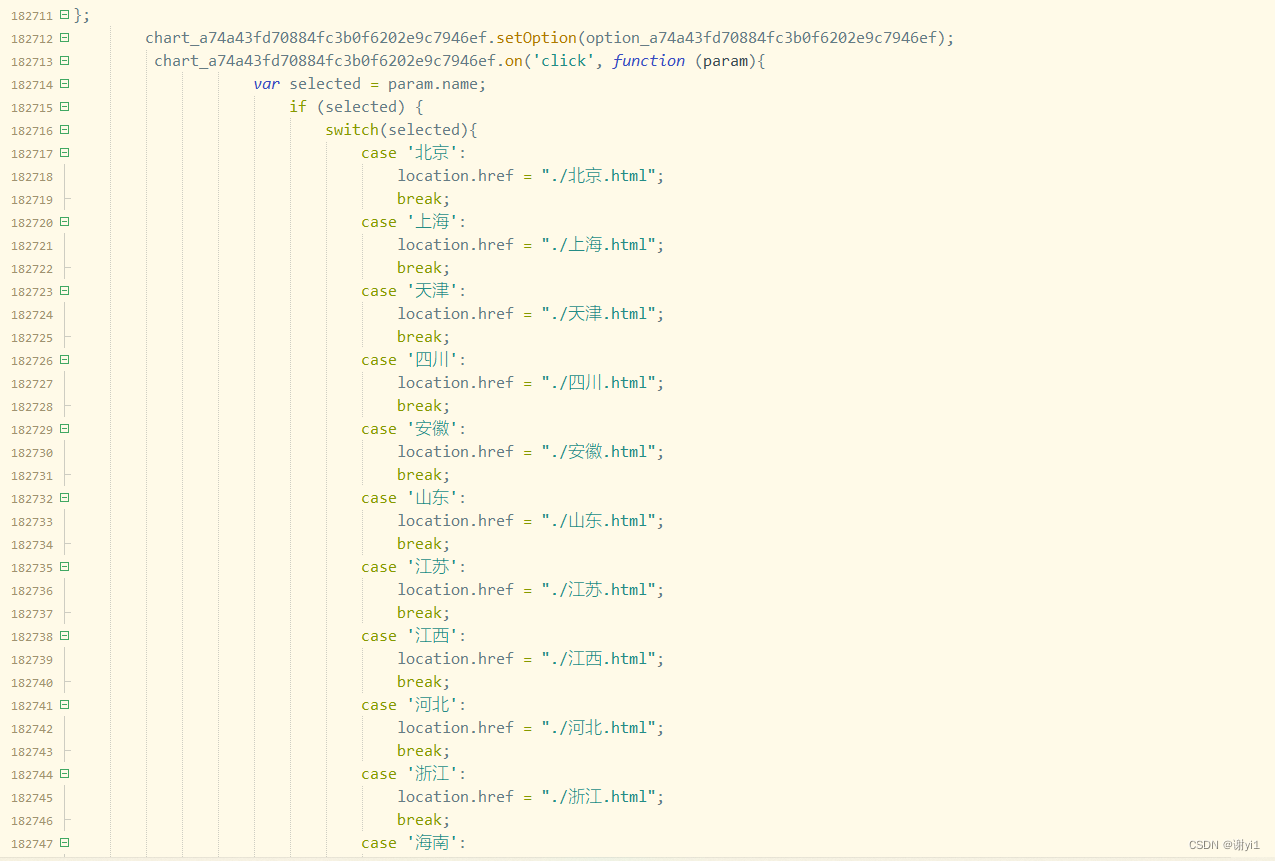This screenshot has height=861, width=1275.
Task: Click the fold icon next to case '天津'
Action: click(63, 291)
